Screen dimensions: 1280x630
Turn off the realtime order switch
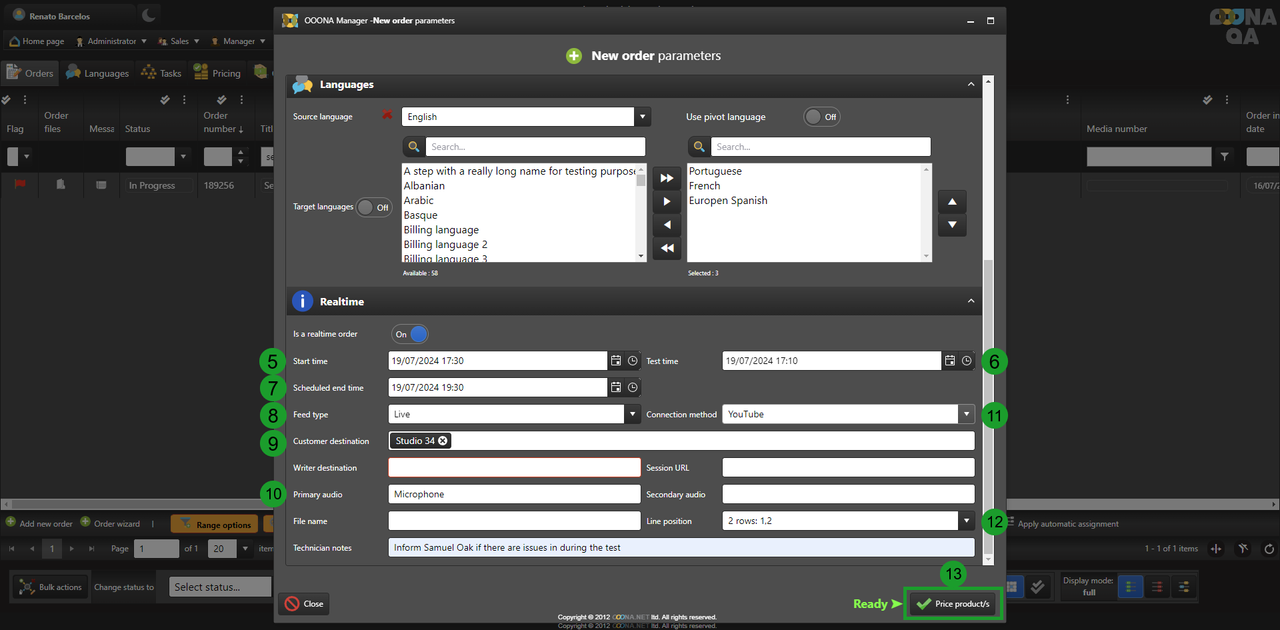click(x=410, y=335)
